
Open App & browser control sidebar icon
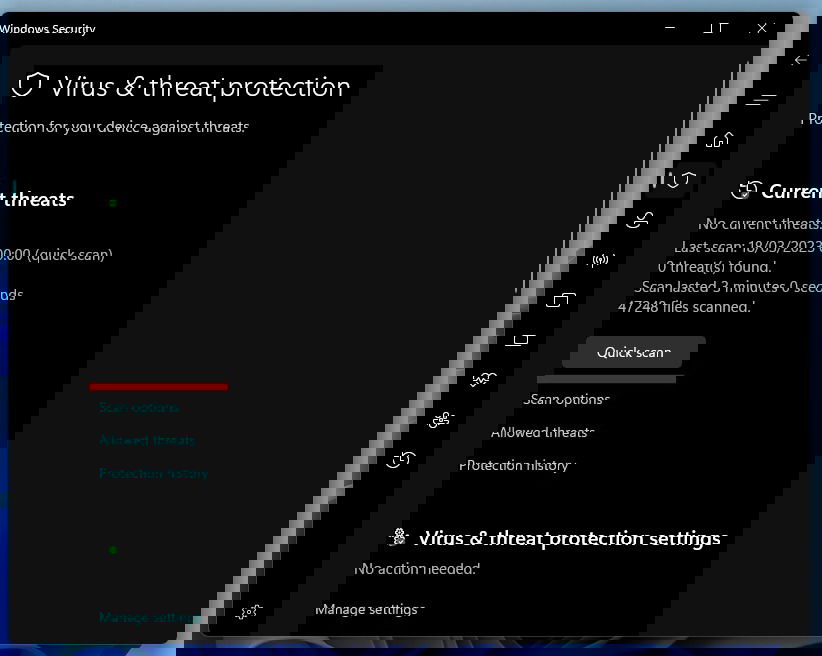click(560, 300)
